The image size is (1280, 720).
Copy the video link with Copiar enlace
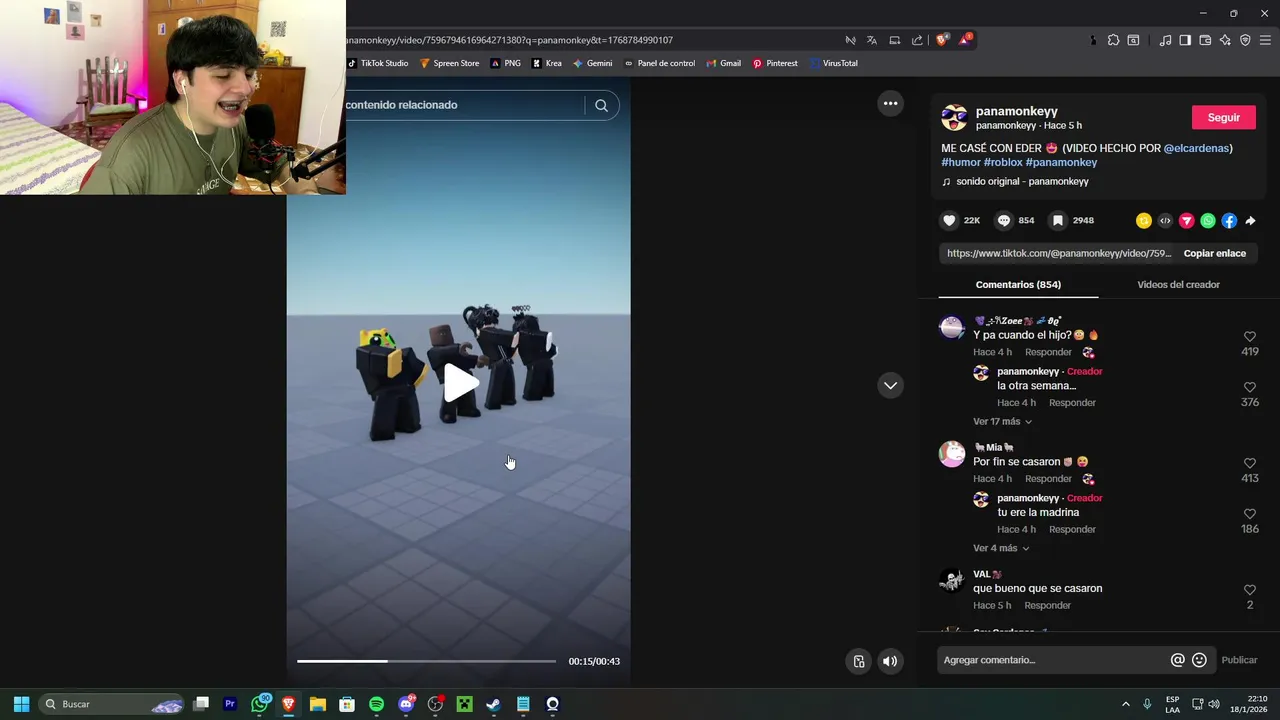tap(1214, 253)
